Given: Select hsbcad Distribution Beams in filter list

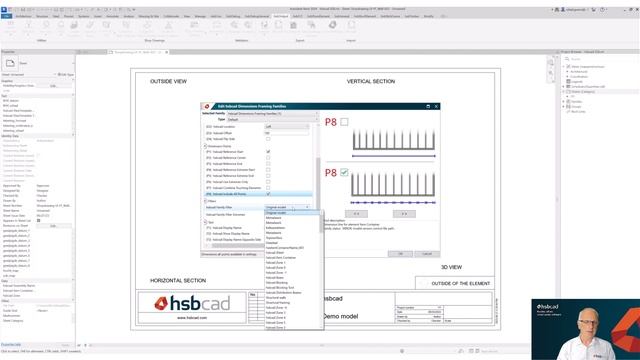Looking at the screenshot, I should click(292, 293).
